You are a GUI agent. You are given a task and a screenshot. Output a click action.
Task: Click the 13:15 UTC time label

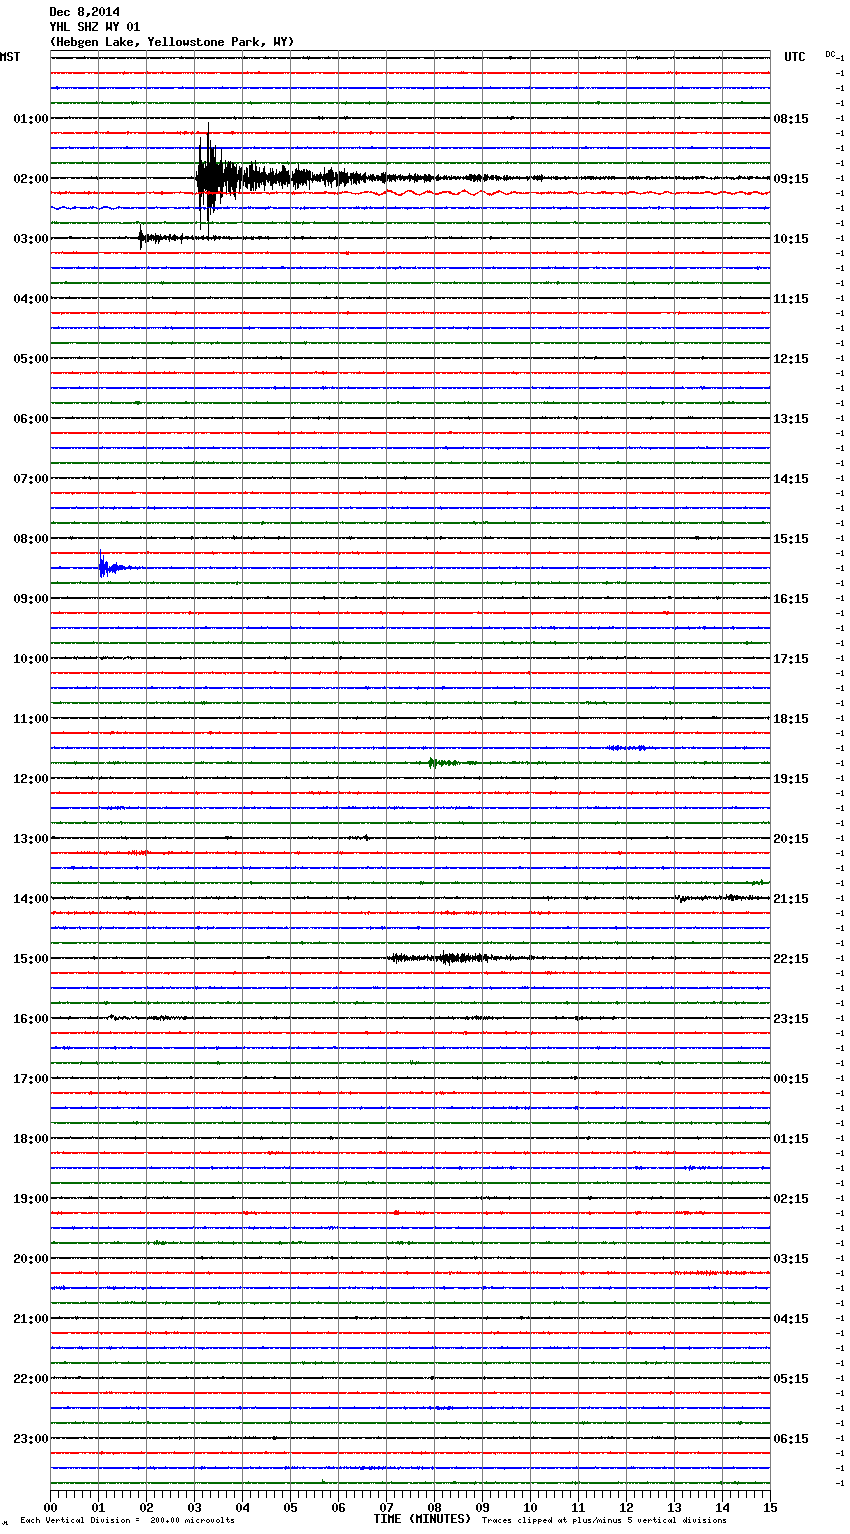click(791, 419)
